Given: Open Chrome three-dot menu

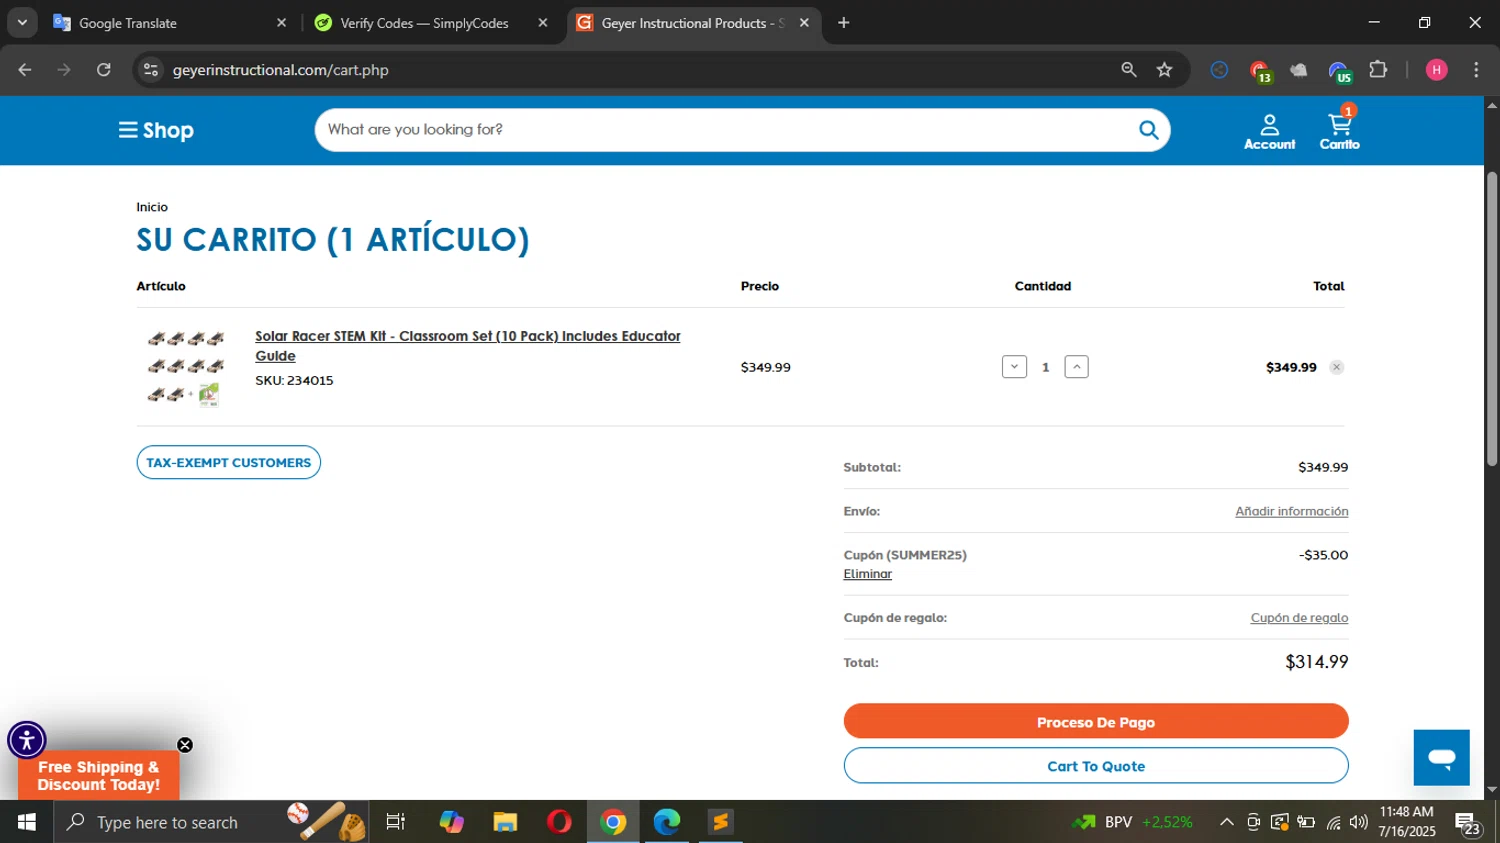Looking at the screenshot, I should (1476, 70).
